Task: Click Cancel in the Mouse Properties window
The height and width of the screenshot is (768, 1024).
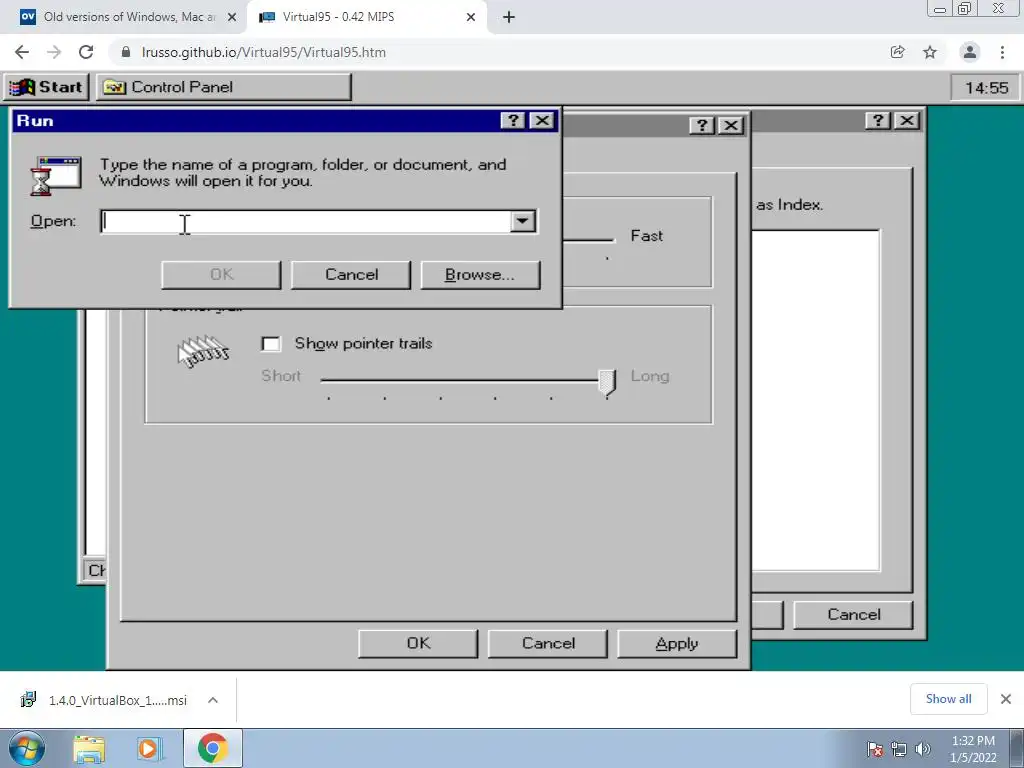Action: (548, 643)
